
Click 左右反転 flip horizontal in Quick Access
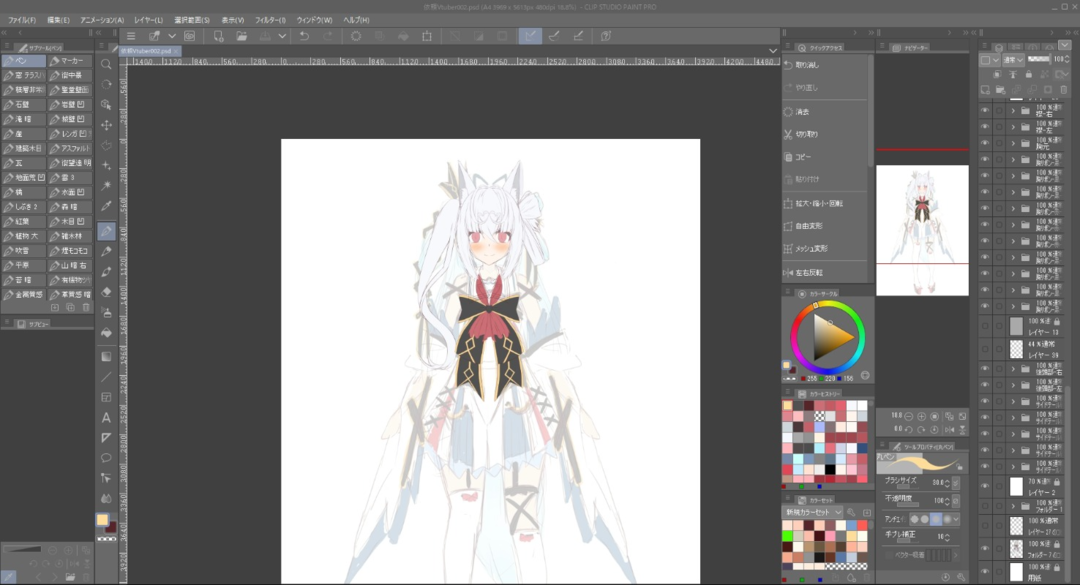click(x=810, y=272)
